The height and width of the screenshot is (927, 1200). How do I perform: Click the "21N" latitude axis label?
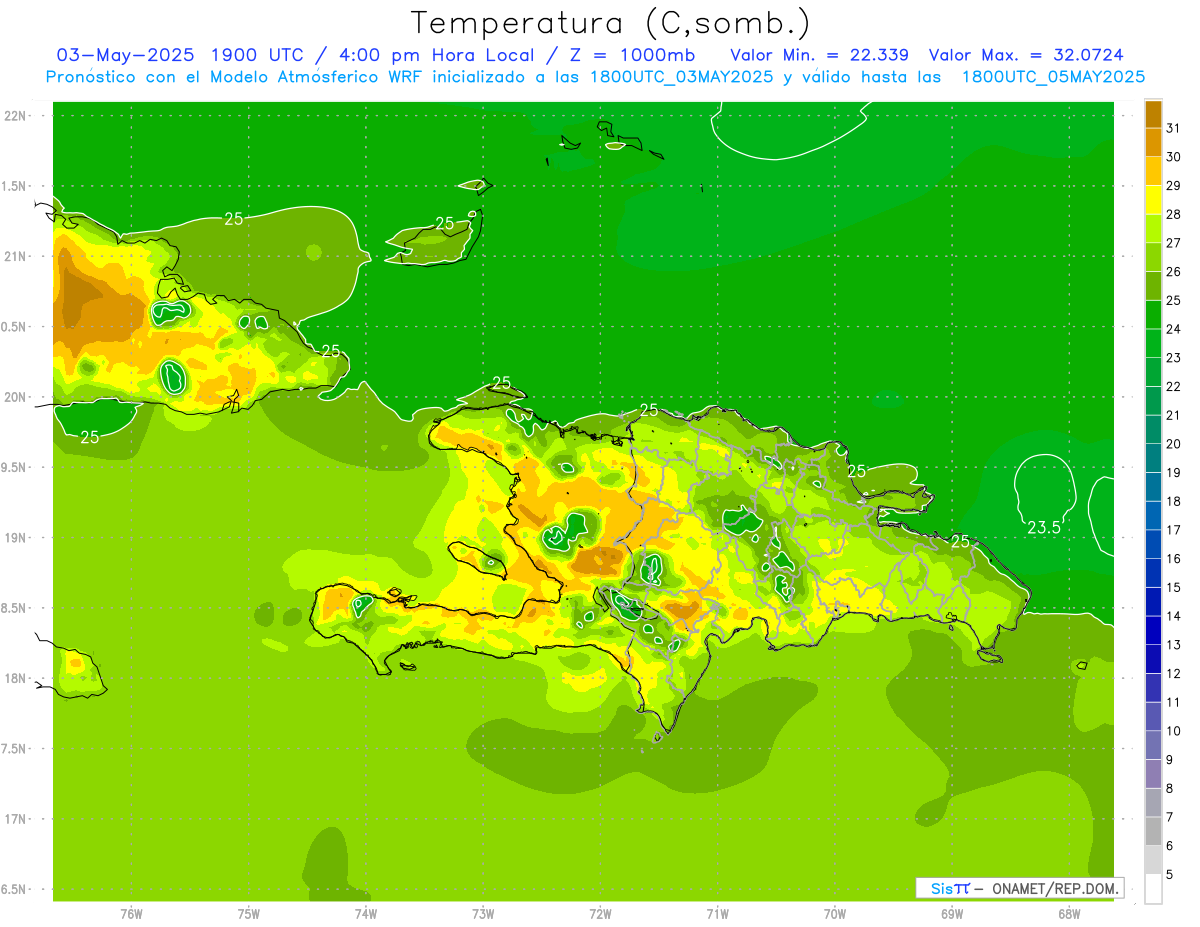coord(15,256)
